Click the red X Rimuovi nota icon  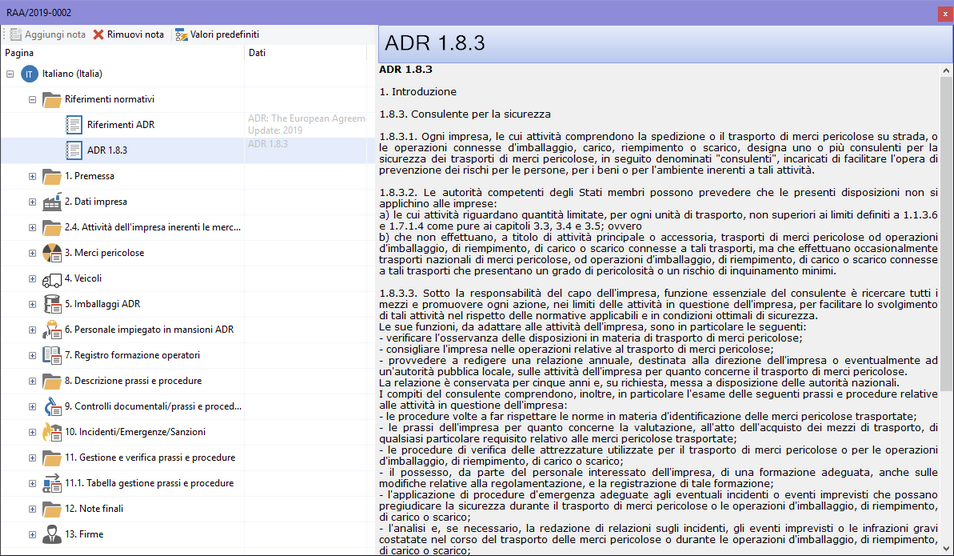[x=99, y=35]
